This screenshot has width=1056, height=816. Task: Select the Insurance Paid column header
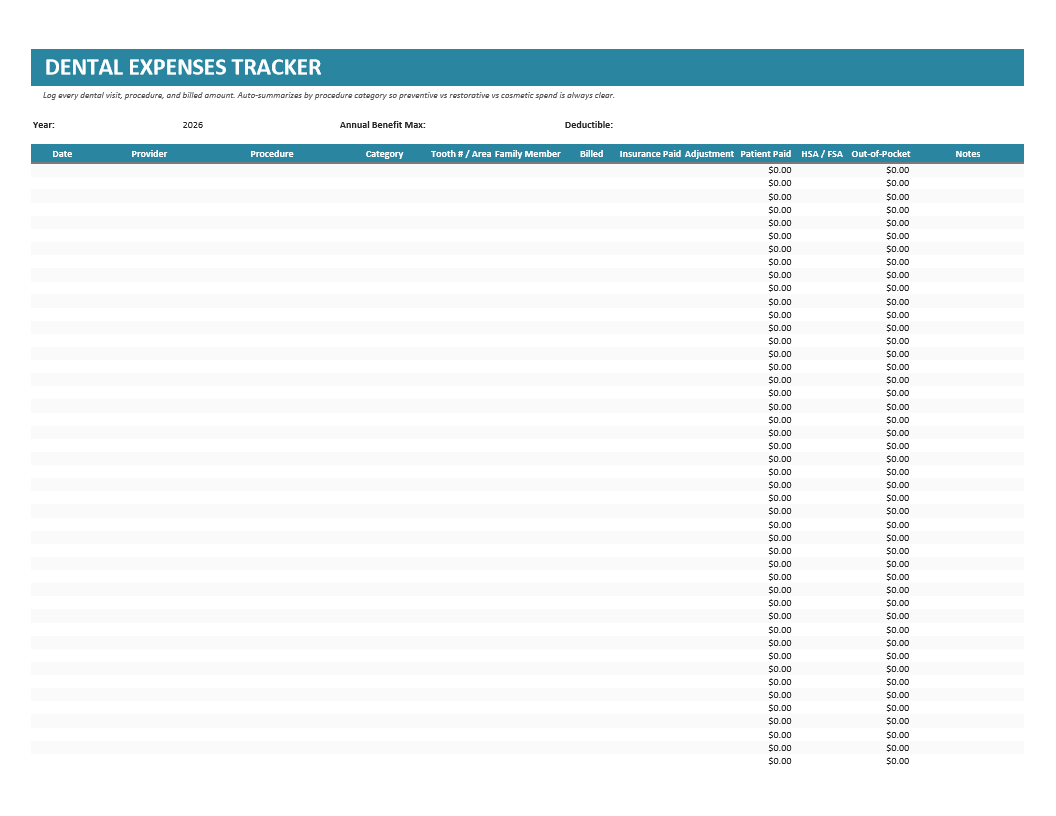tap(650, 154)
